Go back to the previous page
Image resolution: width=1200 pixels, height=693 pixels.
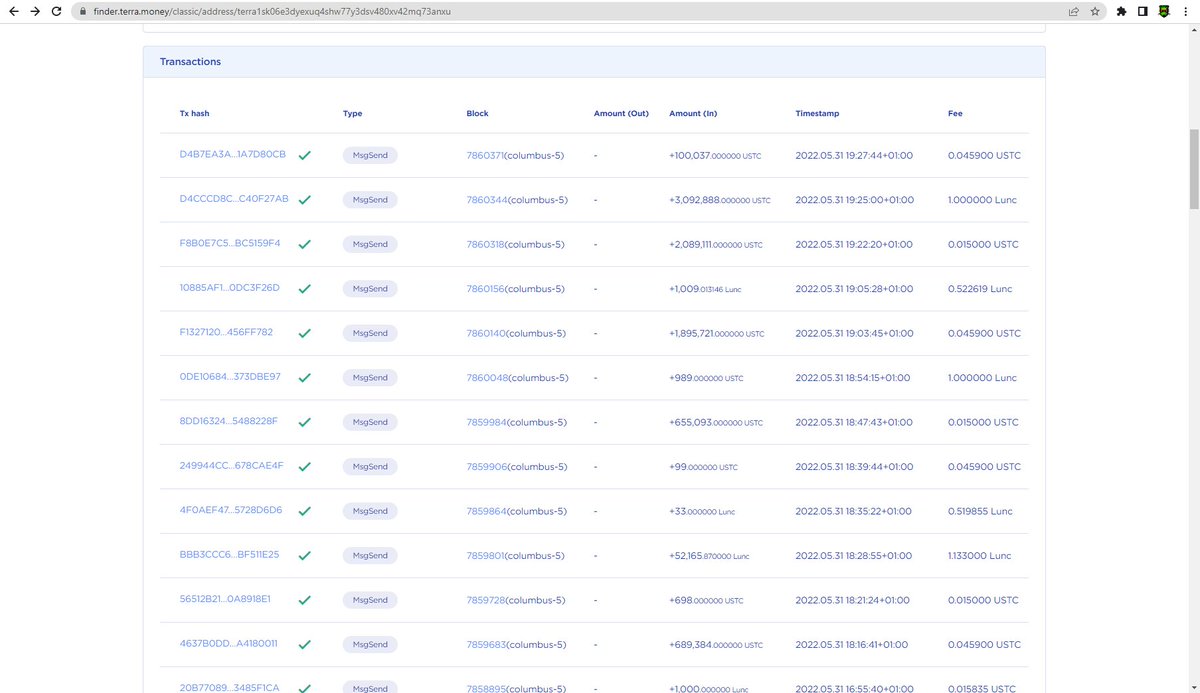point(14,11)
